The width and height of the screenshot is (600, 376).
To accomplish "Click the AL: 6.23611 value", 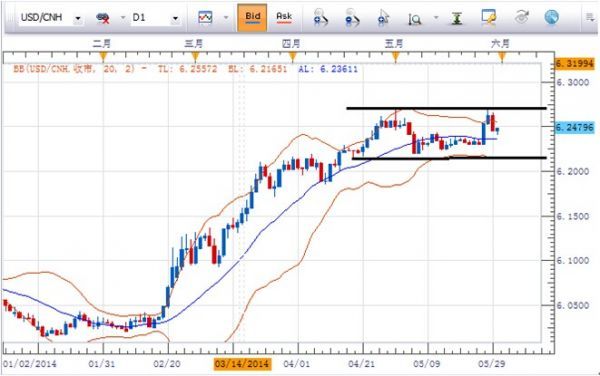I will click(328, 69).
